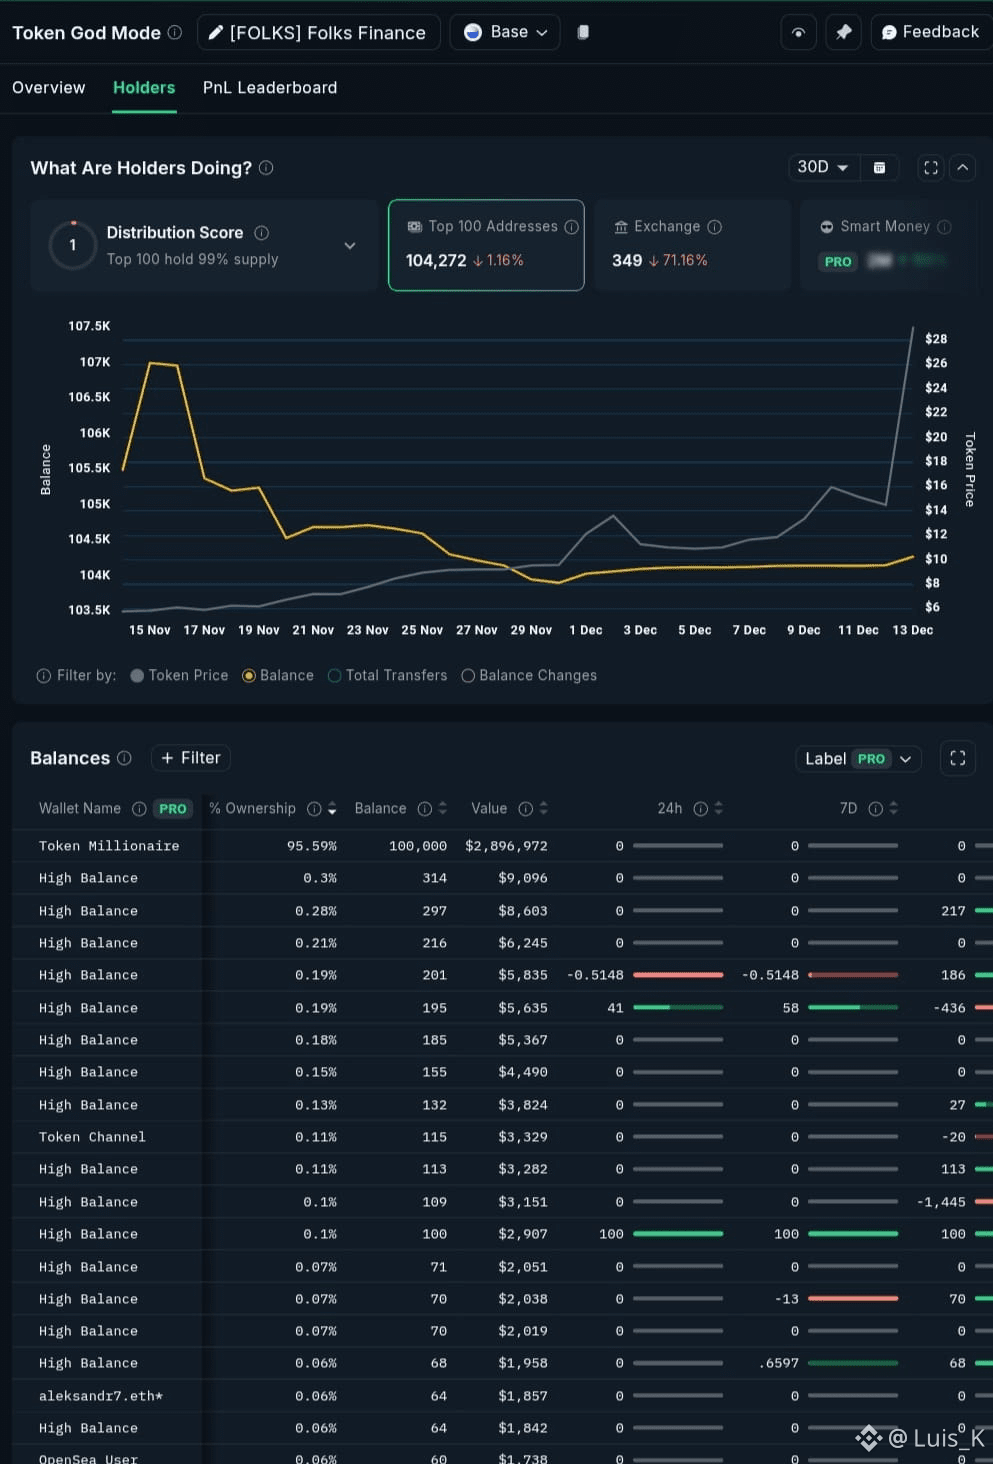993x1464 pixels.
Task: Click the 7D red bar showing -13
Action: (x=853, y=1299)
